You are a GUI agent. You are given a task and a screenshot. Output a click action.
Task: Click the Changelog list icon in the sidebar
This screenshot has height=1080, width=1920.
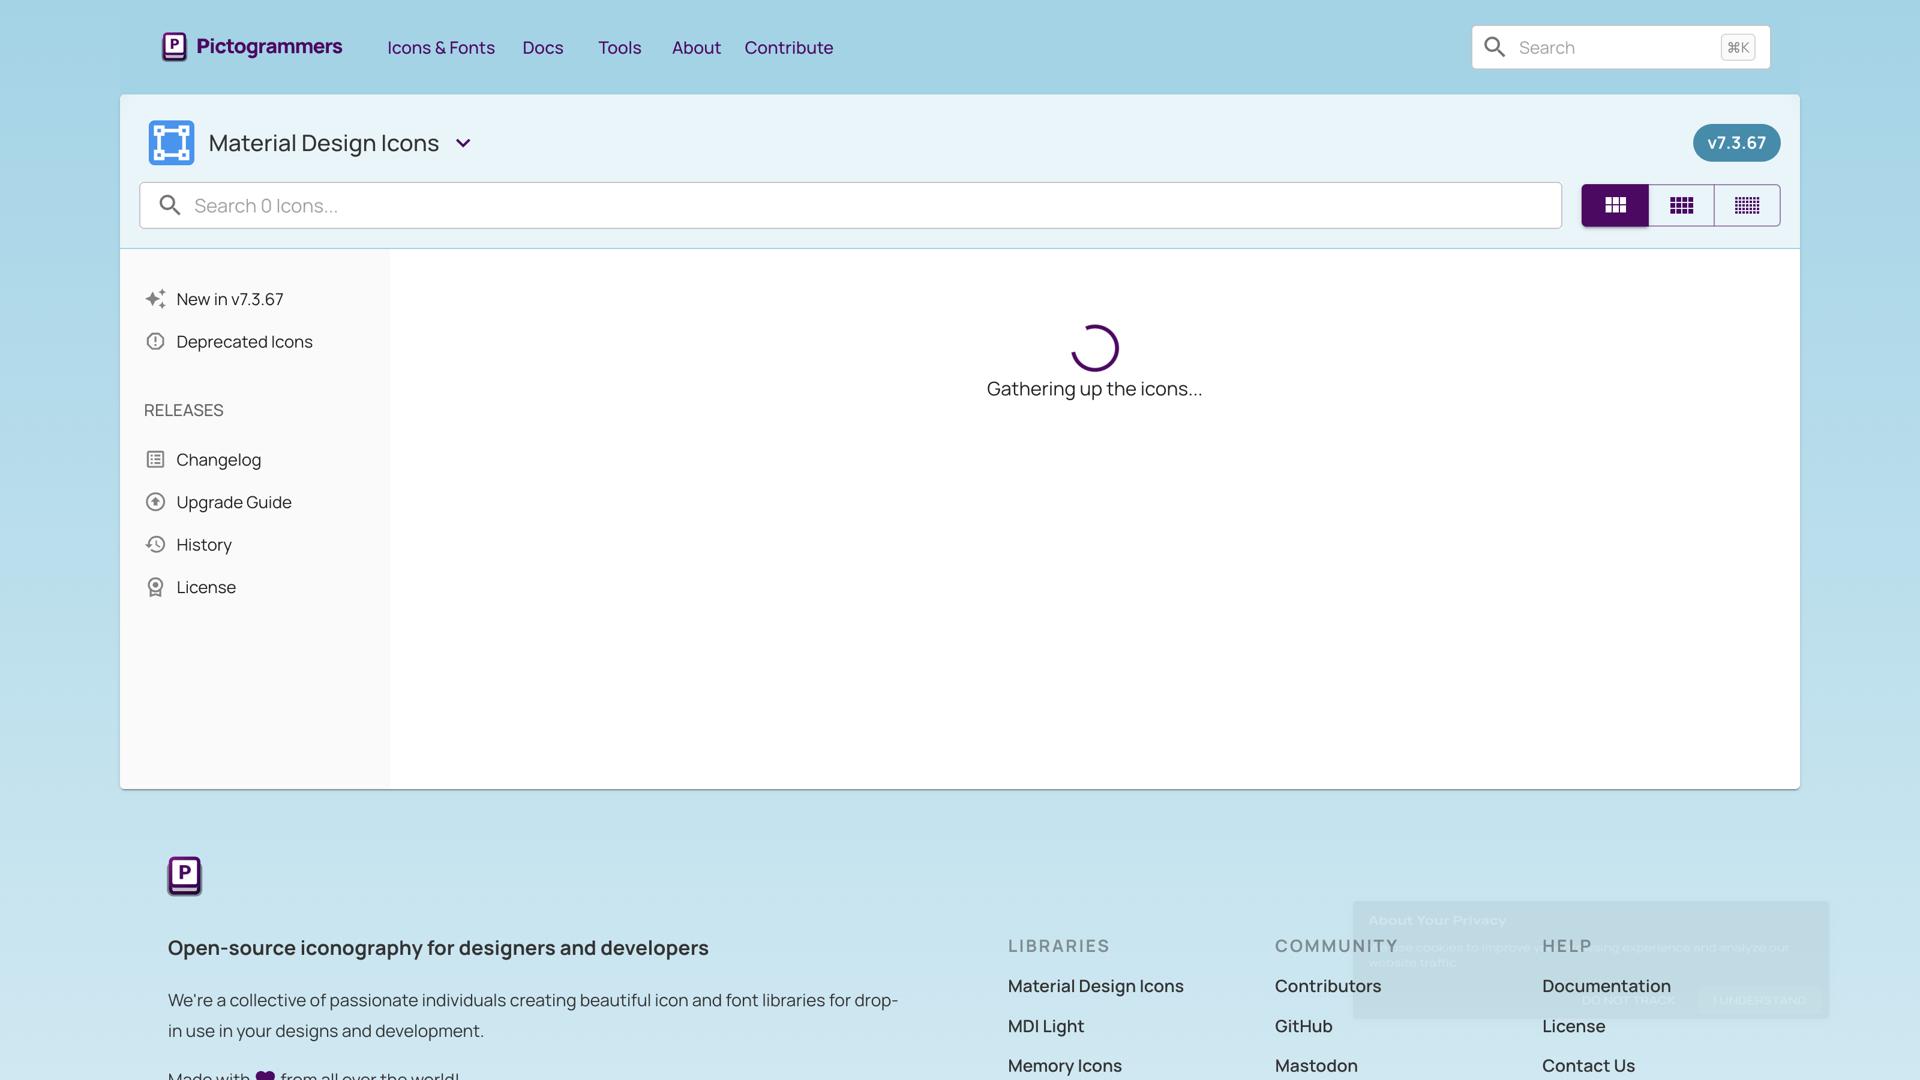pos(155,459)
